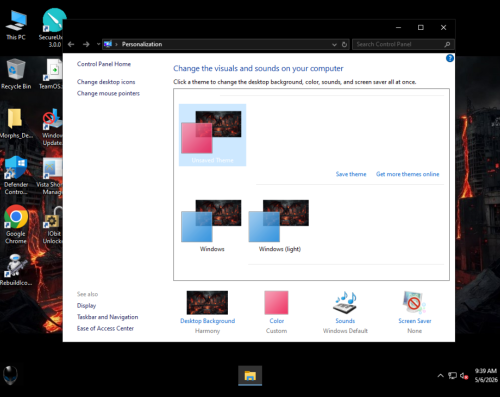Click the Refresh button in address bar

coord(344,44)
